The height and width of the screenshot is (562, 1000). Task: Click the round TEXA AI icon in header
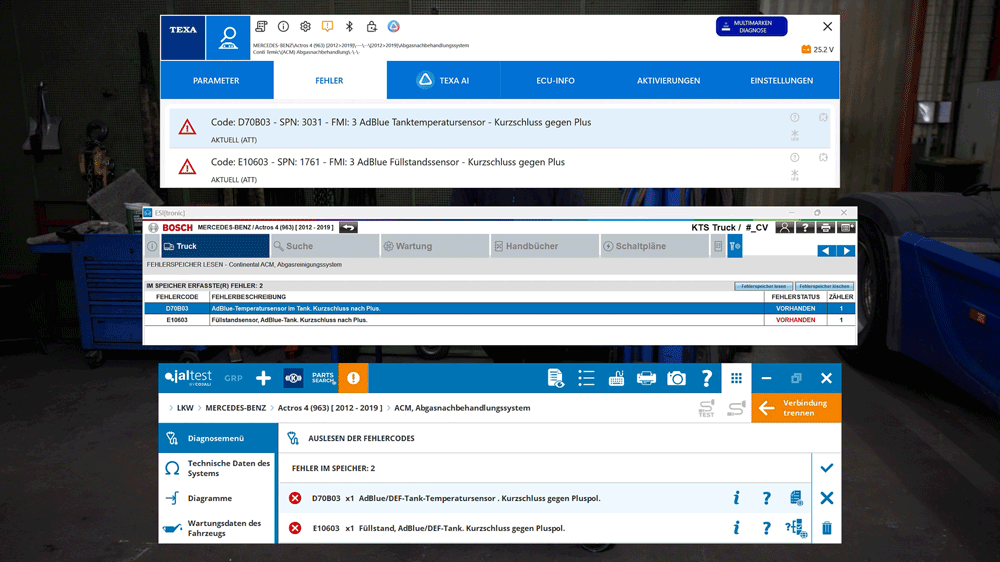point(393,26)
